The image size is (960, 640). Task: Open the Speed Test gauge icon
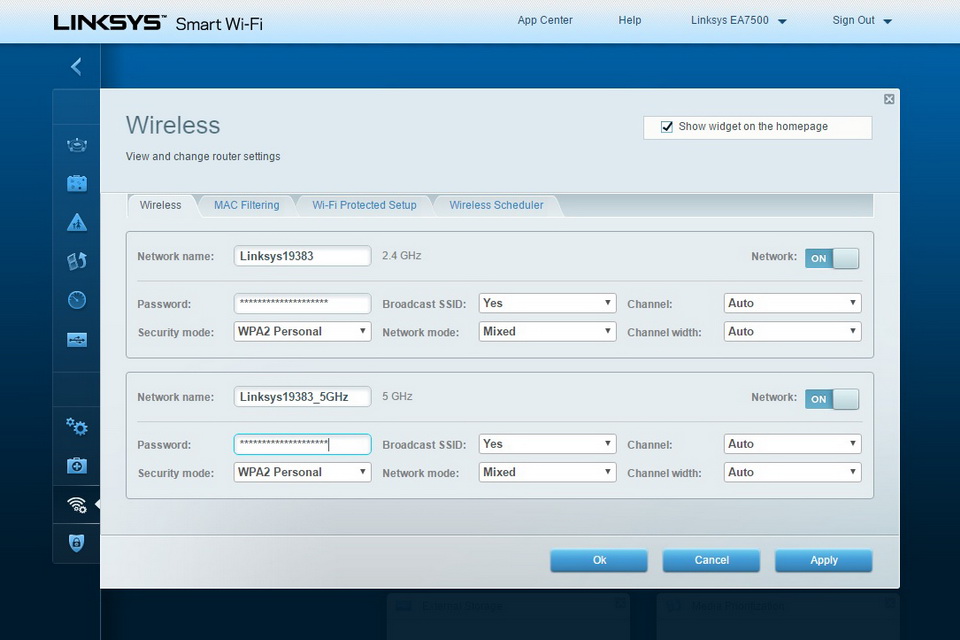(77, 300)
